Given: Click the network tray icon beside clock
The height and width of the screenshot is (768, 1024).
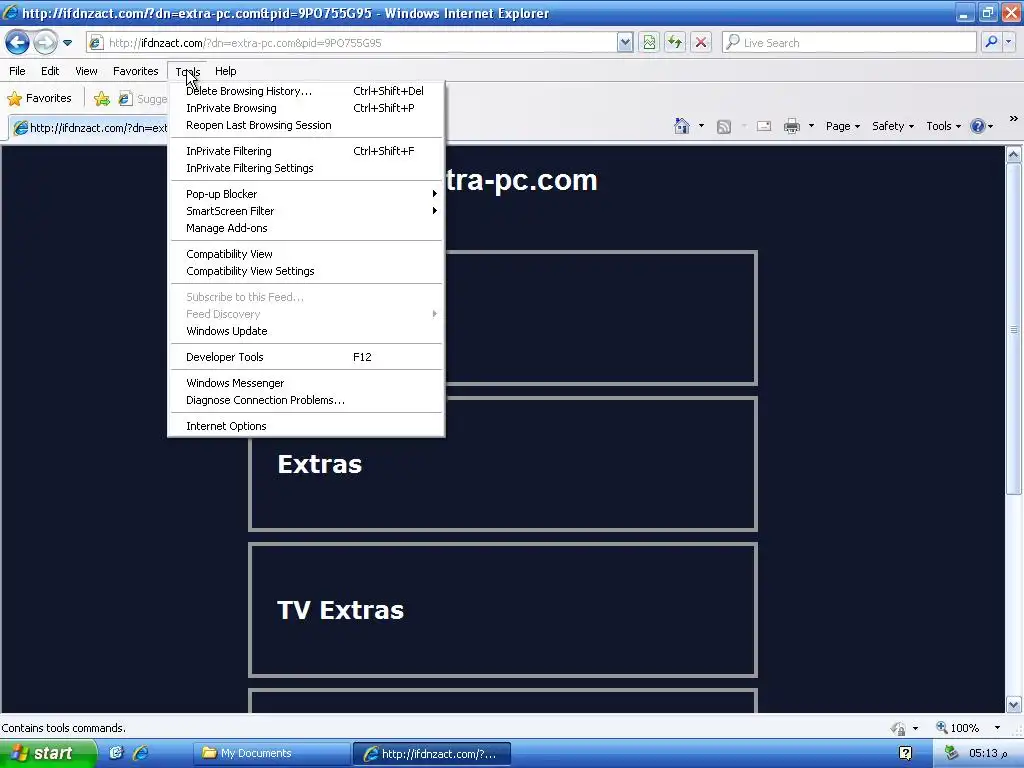Looking at the screenshot, I should tap(951, 754).
